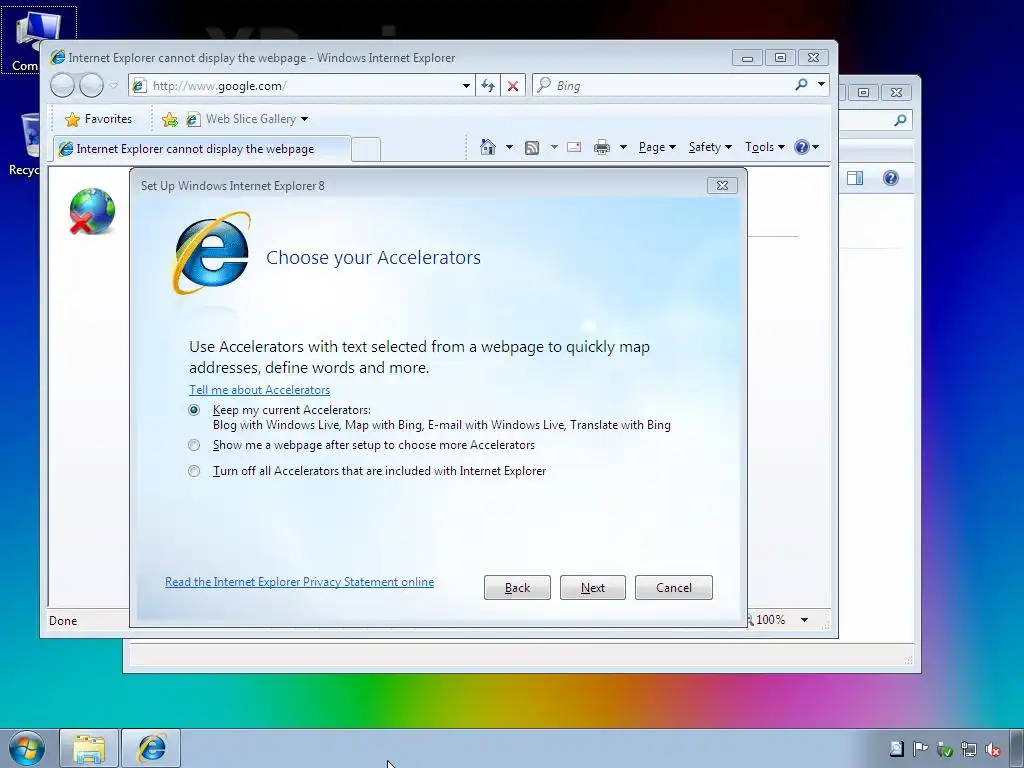Click the Print icon in command bar
Viewport: 1024px width, 768px height.
(x=601, y=147)
